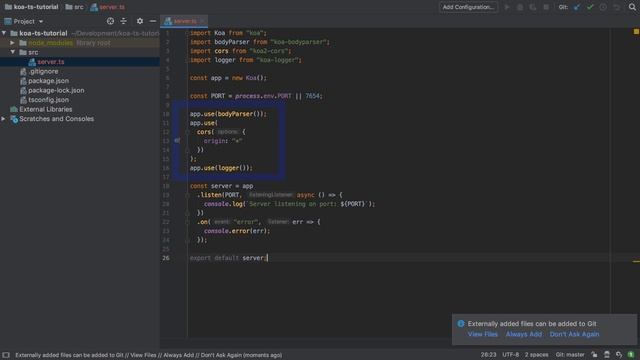Click the Always Add link
This screenshot has width=640, height=360.
click(x=524, y=334)
